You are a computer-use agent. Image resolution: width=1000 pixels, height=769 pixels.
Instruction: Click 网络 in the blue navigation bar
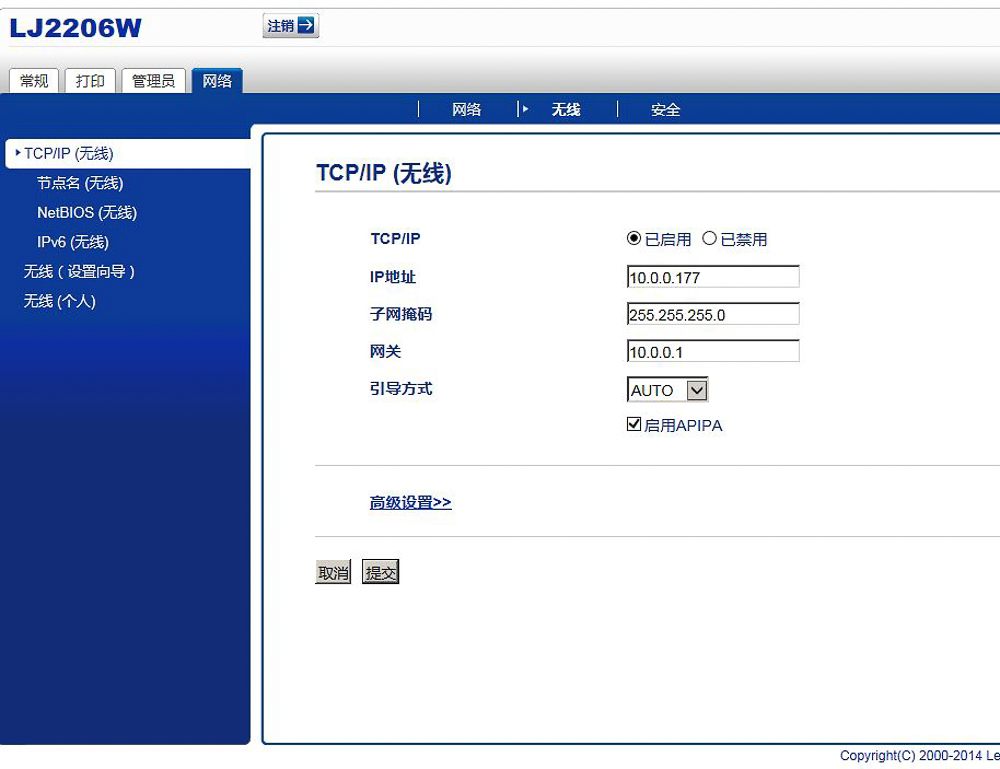point(466,109)
